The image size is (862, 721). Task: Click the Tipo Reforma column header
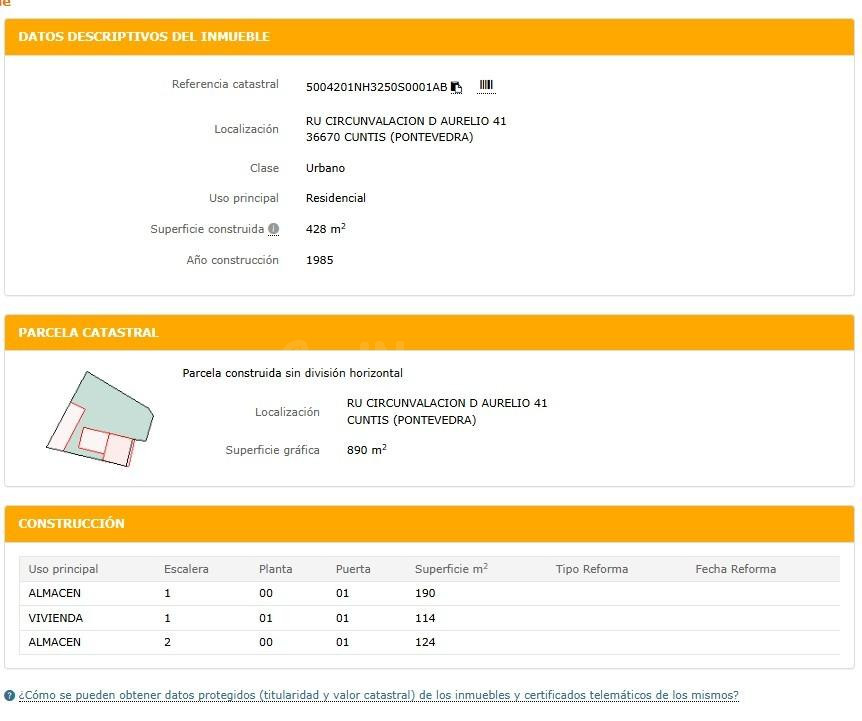(x=592, y=569)
